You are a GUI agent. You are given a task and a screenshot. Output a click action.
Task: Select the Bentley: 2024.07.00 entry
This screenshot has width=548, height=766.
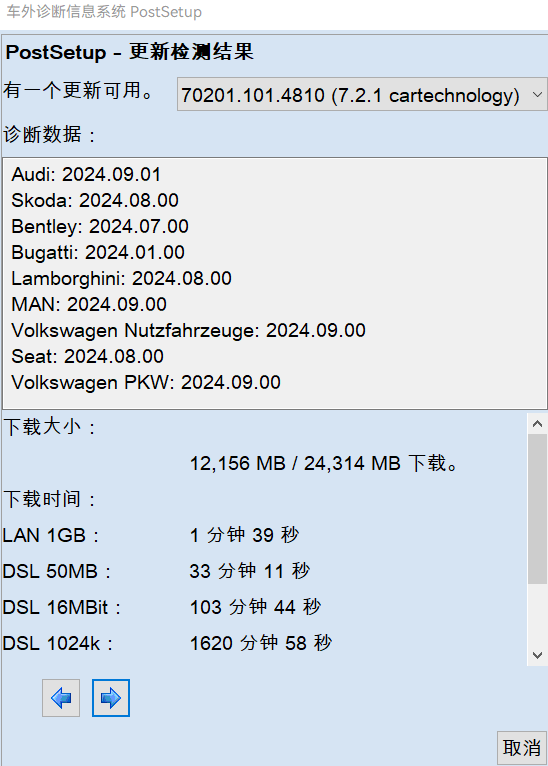100,227
